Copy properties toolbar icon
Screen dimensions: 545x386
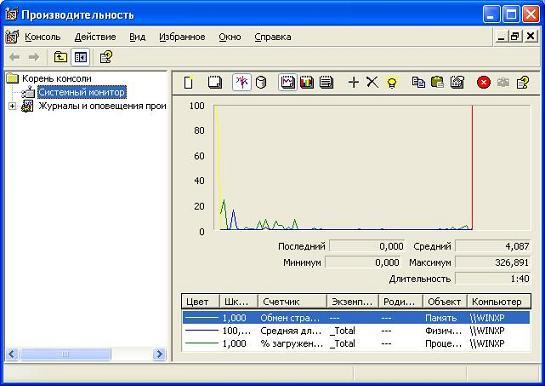pyautogui.click(x=418, y=82)
